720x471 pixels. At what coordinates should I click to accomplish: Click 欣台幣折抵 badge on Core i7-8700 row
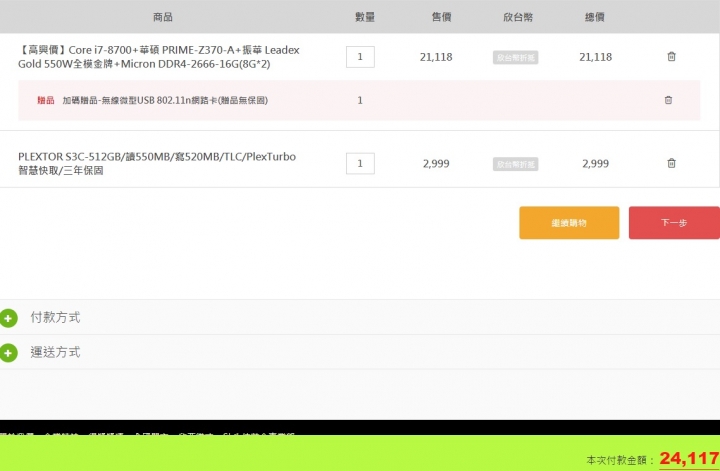(x=515, y=57)
